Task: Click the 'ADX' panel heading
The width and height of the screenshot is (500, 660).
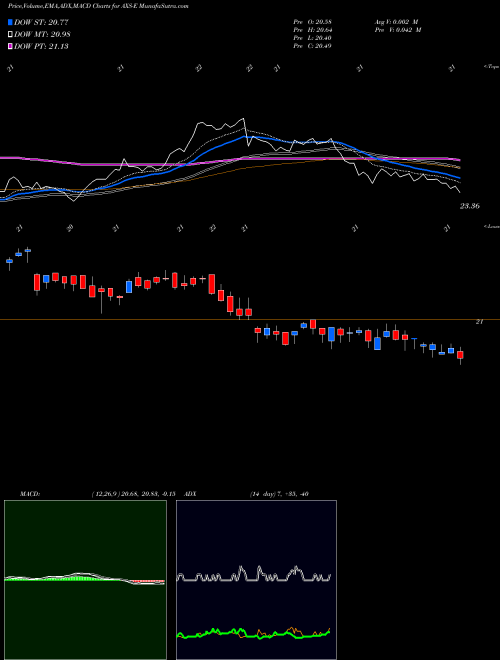Action: click(x=191, y=494)
